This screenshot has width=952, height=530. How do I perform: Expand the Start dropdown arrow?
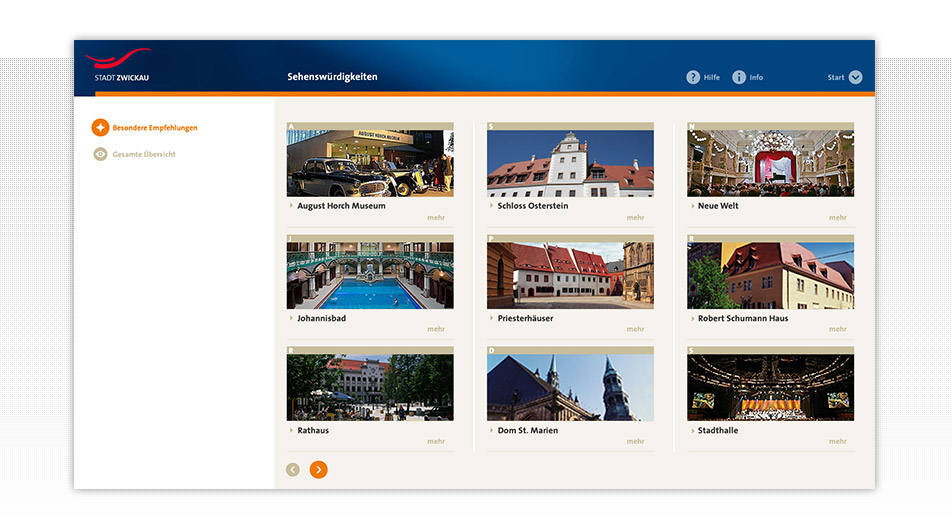[855, 77]
